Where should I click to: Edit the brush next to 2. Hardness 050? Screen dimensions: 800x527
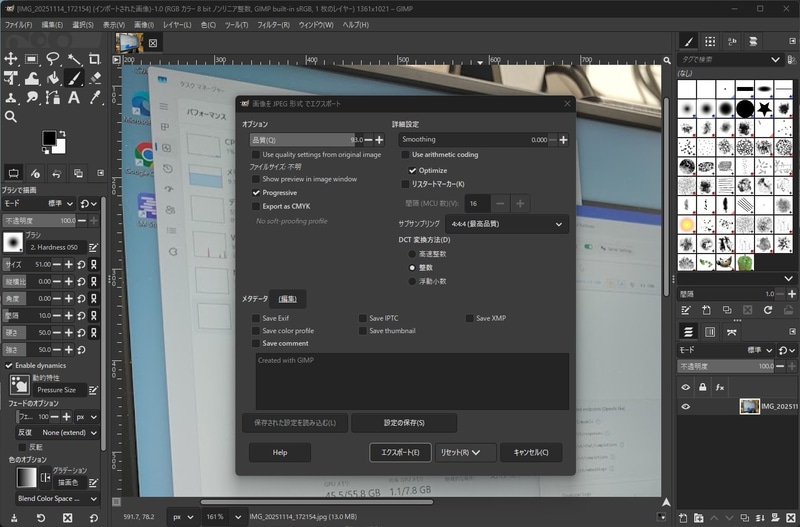tap(93, 247)
